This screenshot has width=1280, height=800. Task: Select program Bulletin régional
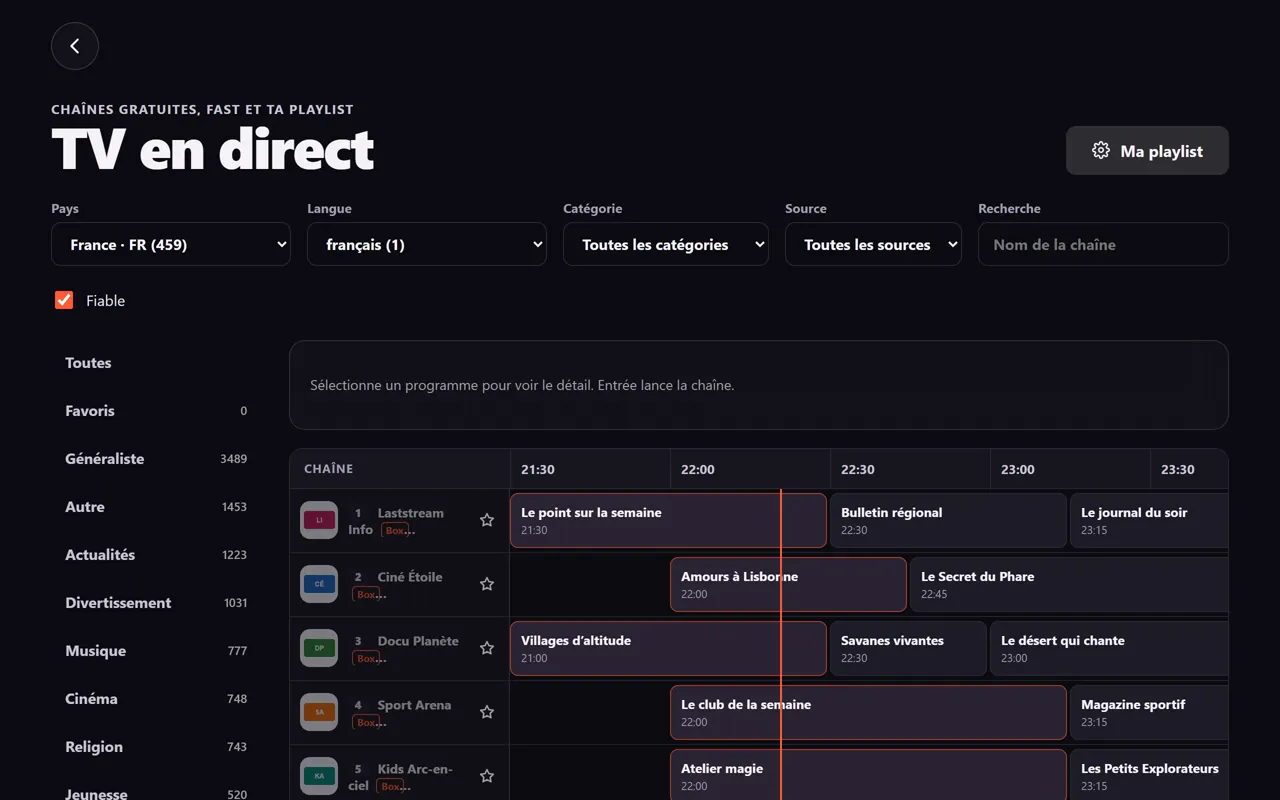948,520
